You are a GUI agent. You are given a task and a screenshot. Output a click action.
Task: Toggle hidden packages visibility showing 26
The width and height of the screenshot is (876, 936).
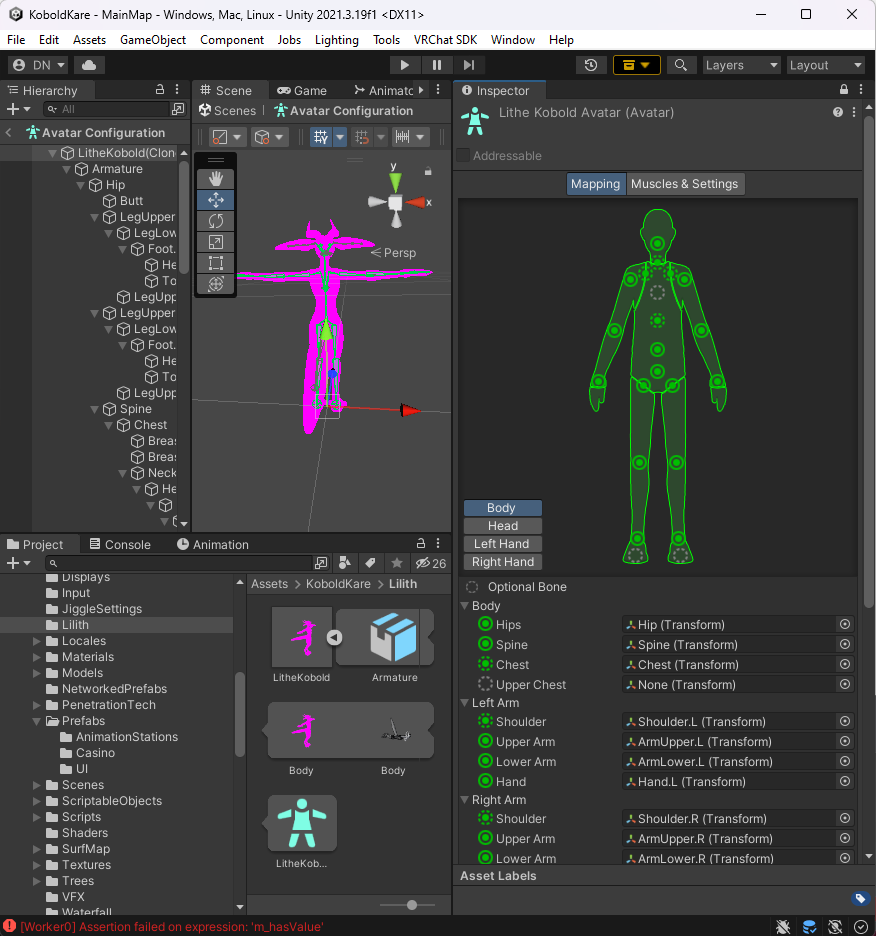[431, 563]
